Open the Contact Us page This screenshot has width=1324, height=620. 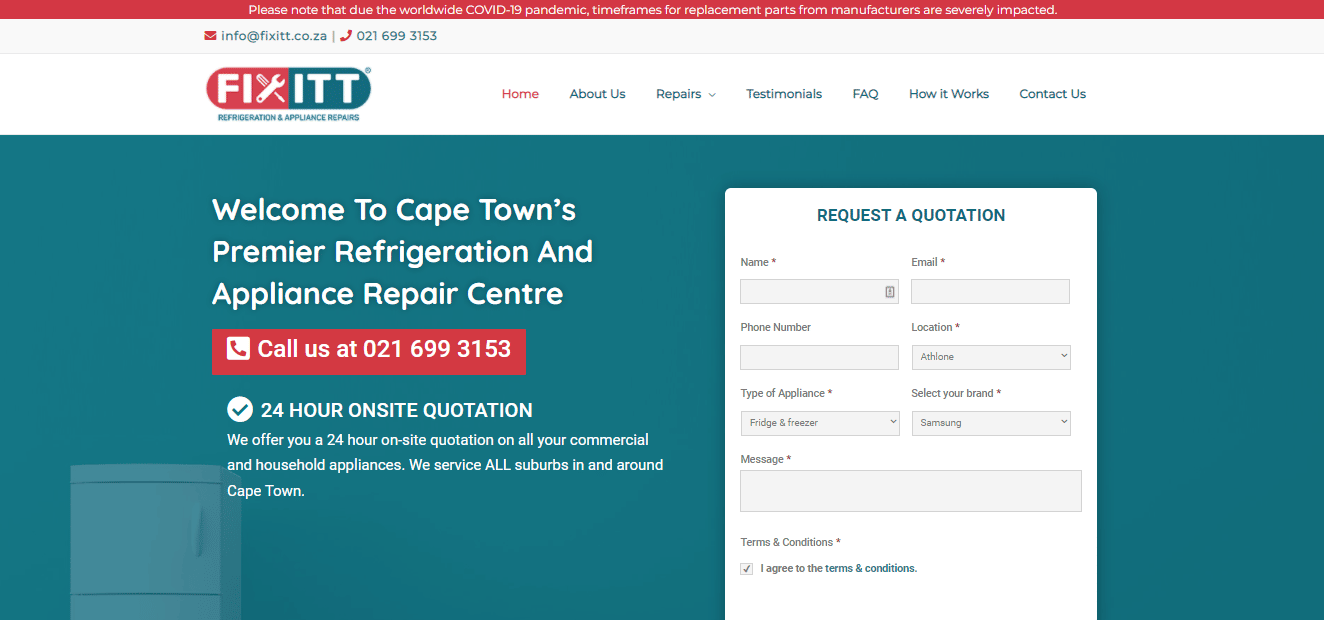coord(1052,94)
